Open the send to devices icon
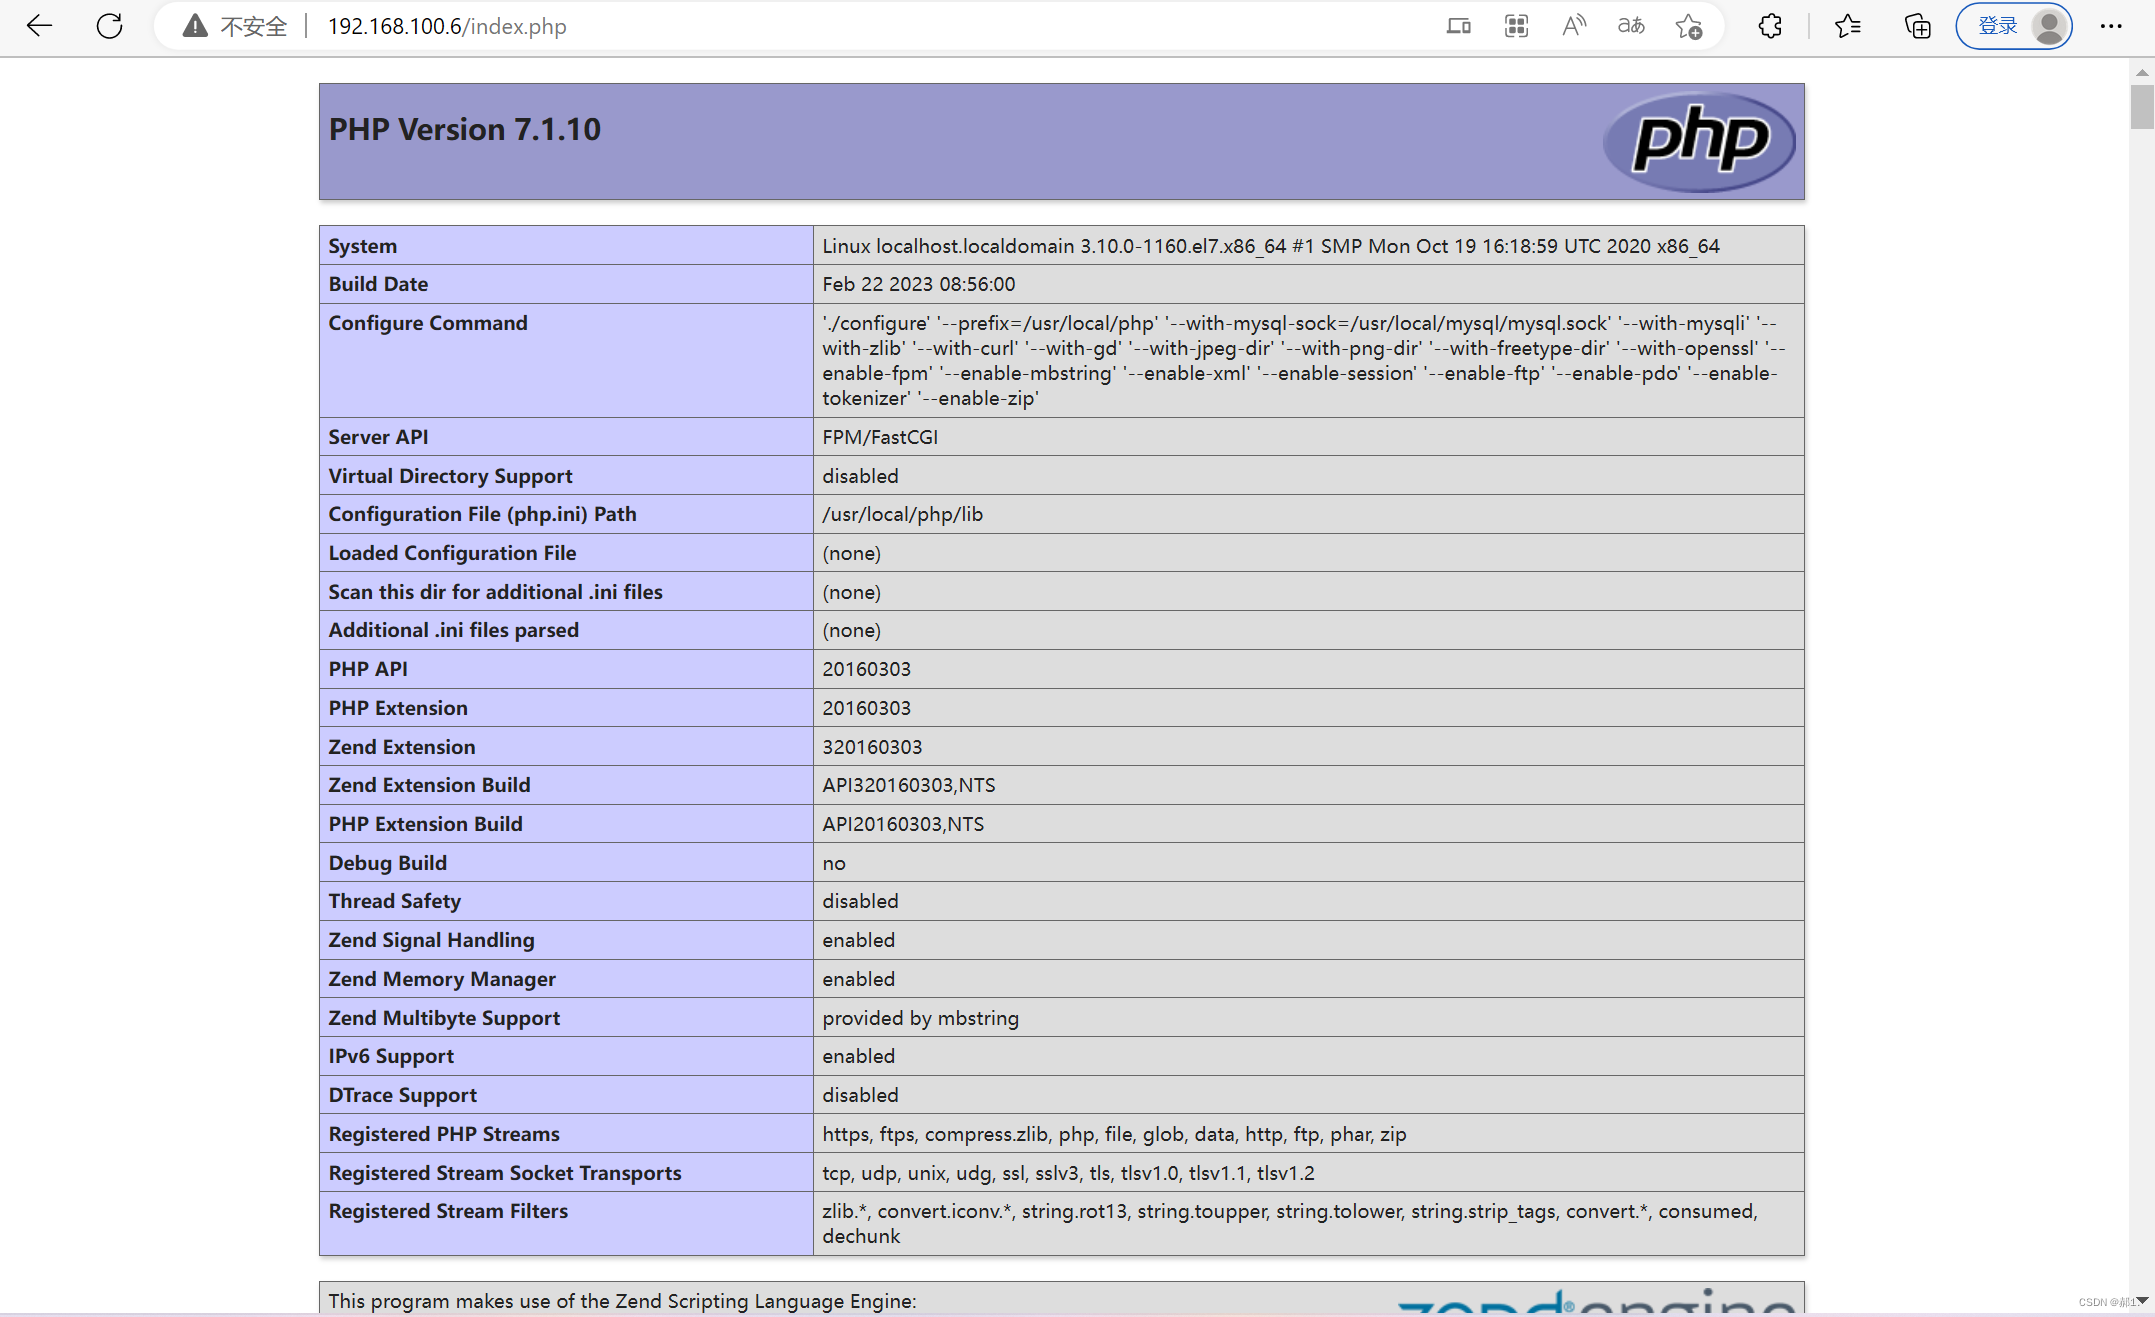Image resolution: width=2155 pixels, height=1317 pixels. click(x=1458, y=26)
